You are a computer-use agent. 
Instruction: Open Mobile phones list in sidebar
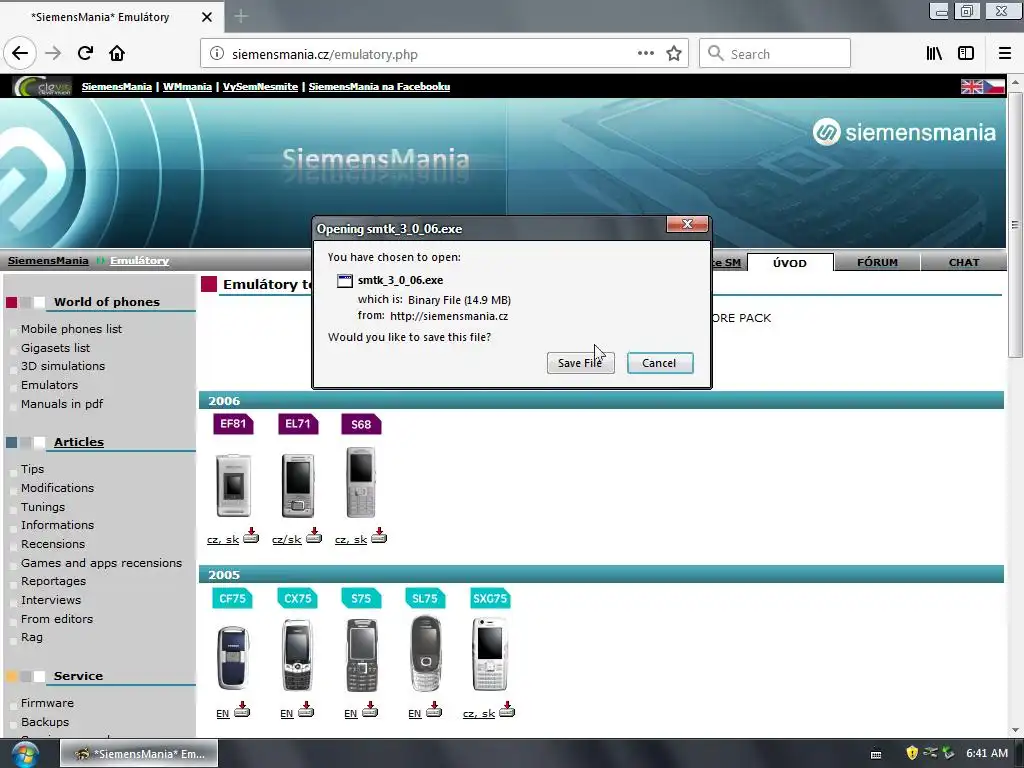click(x=71, y=329)
